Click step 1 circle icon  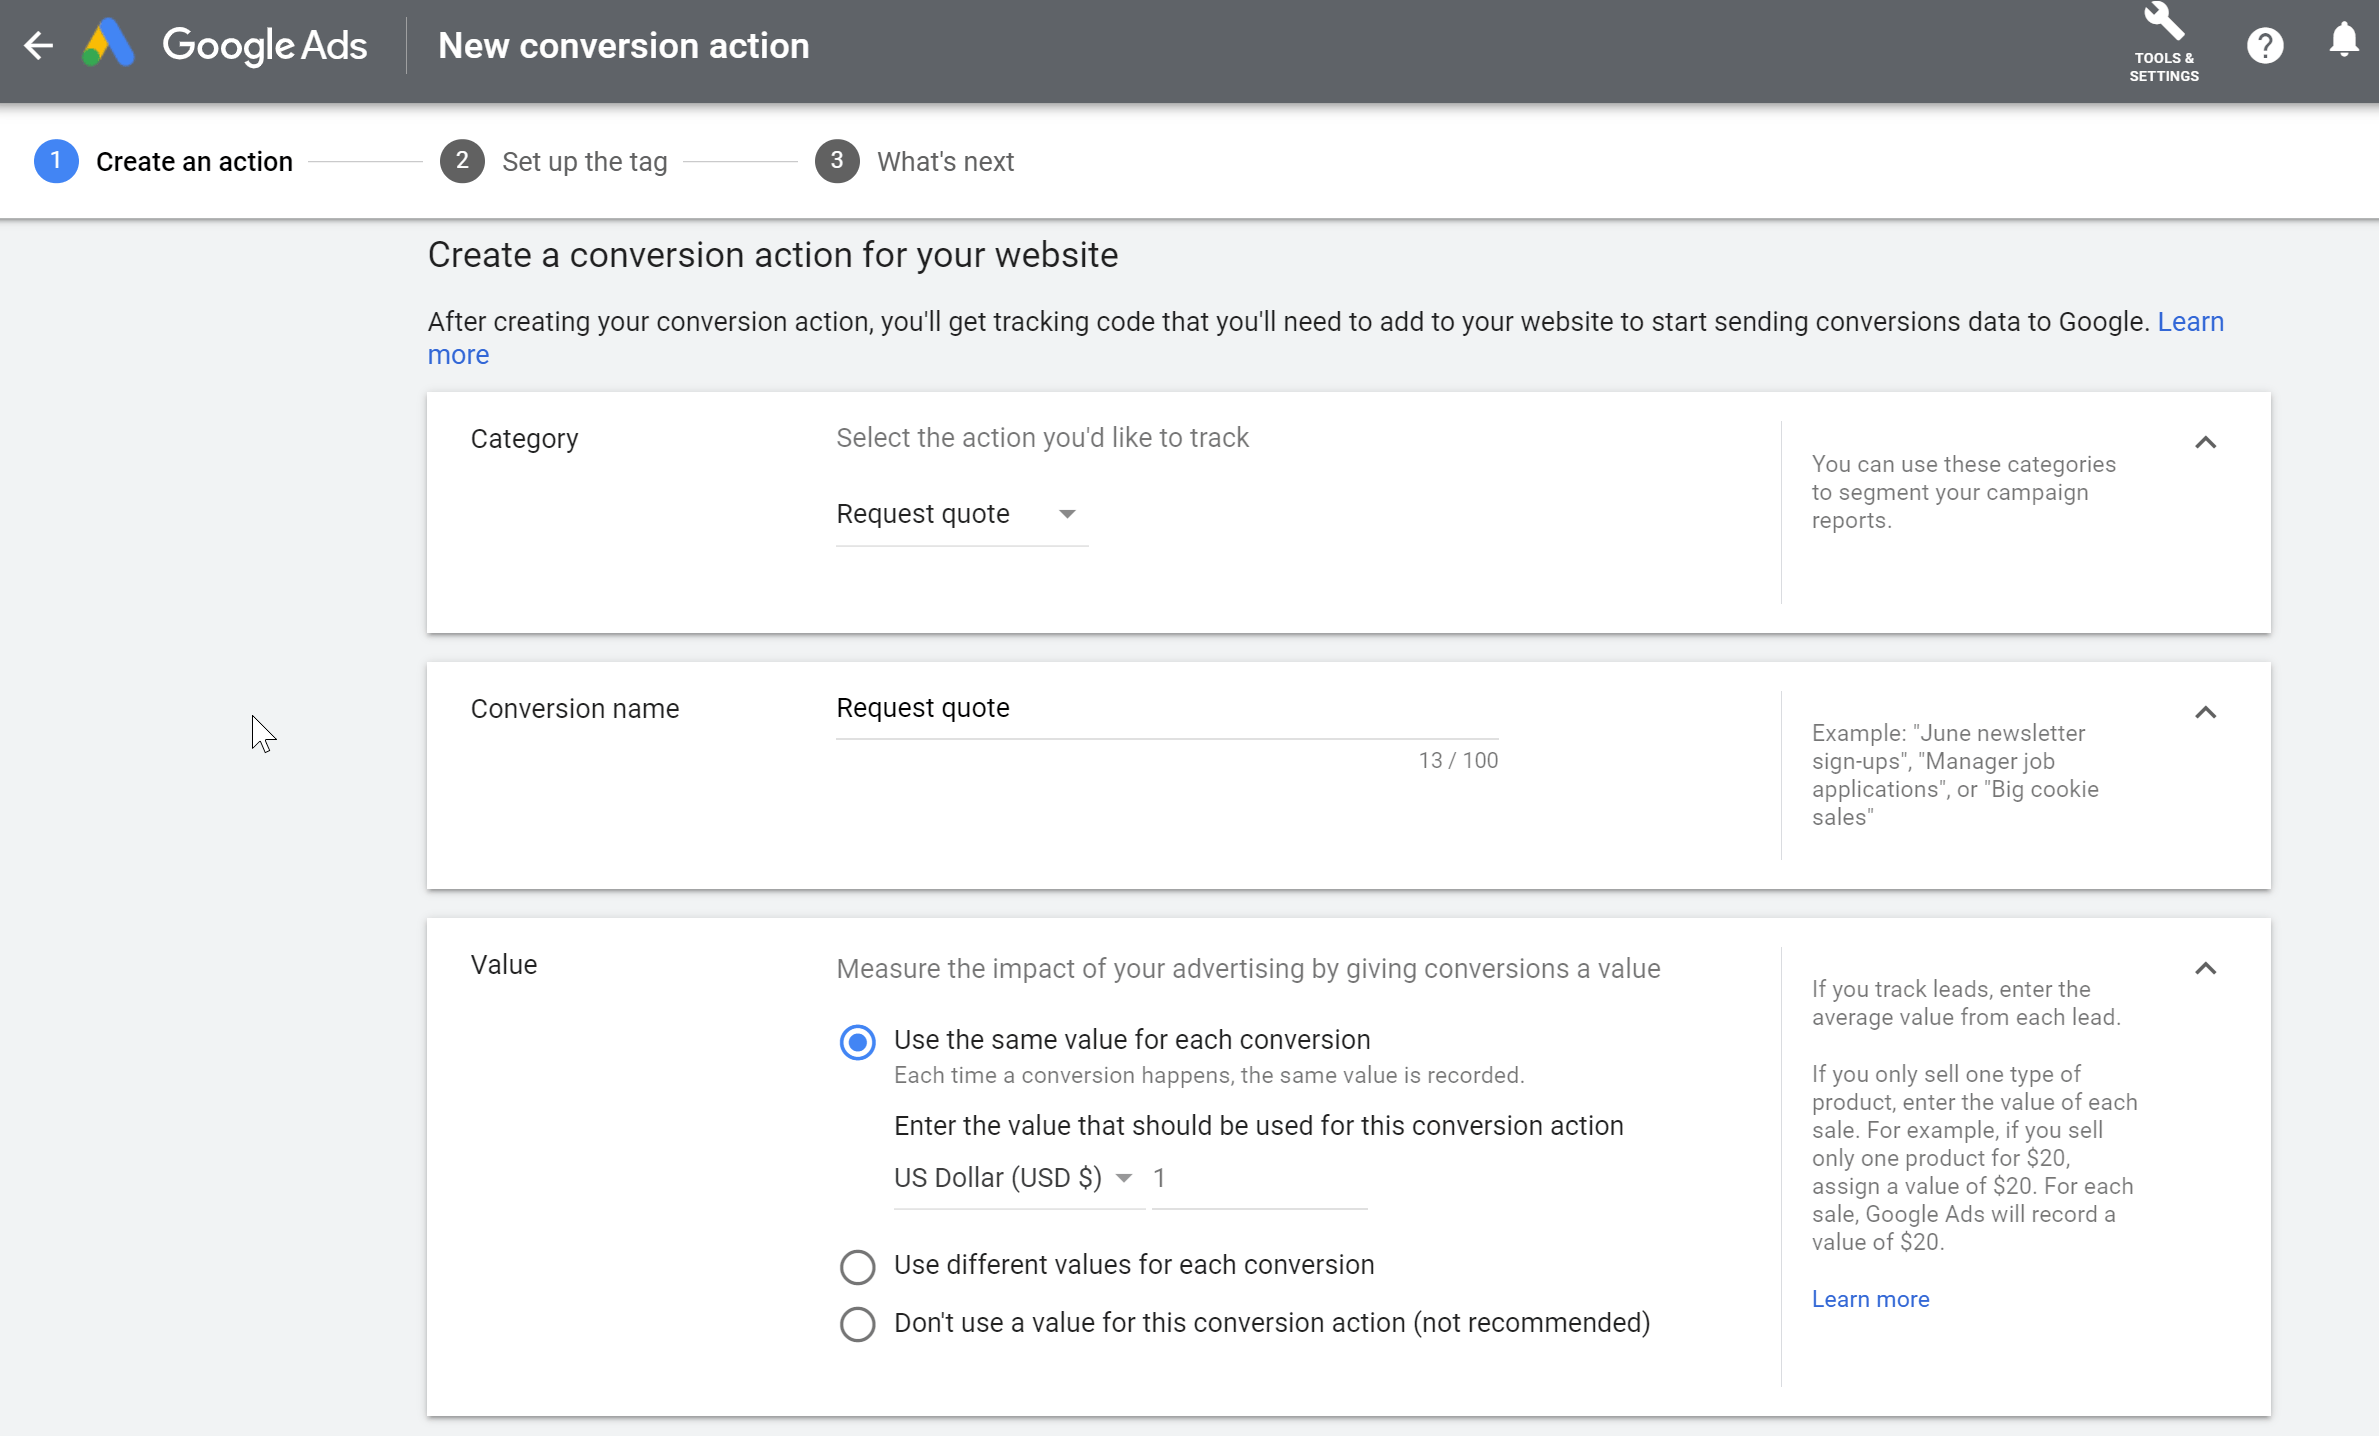(x=56, y=161)
